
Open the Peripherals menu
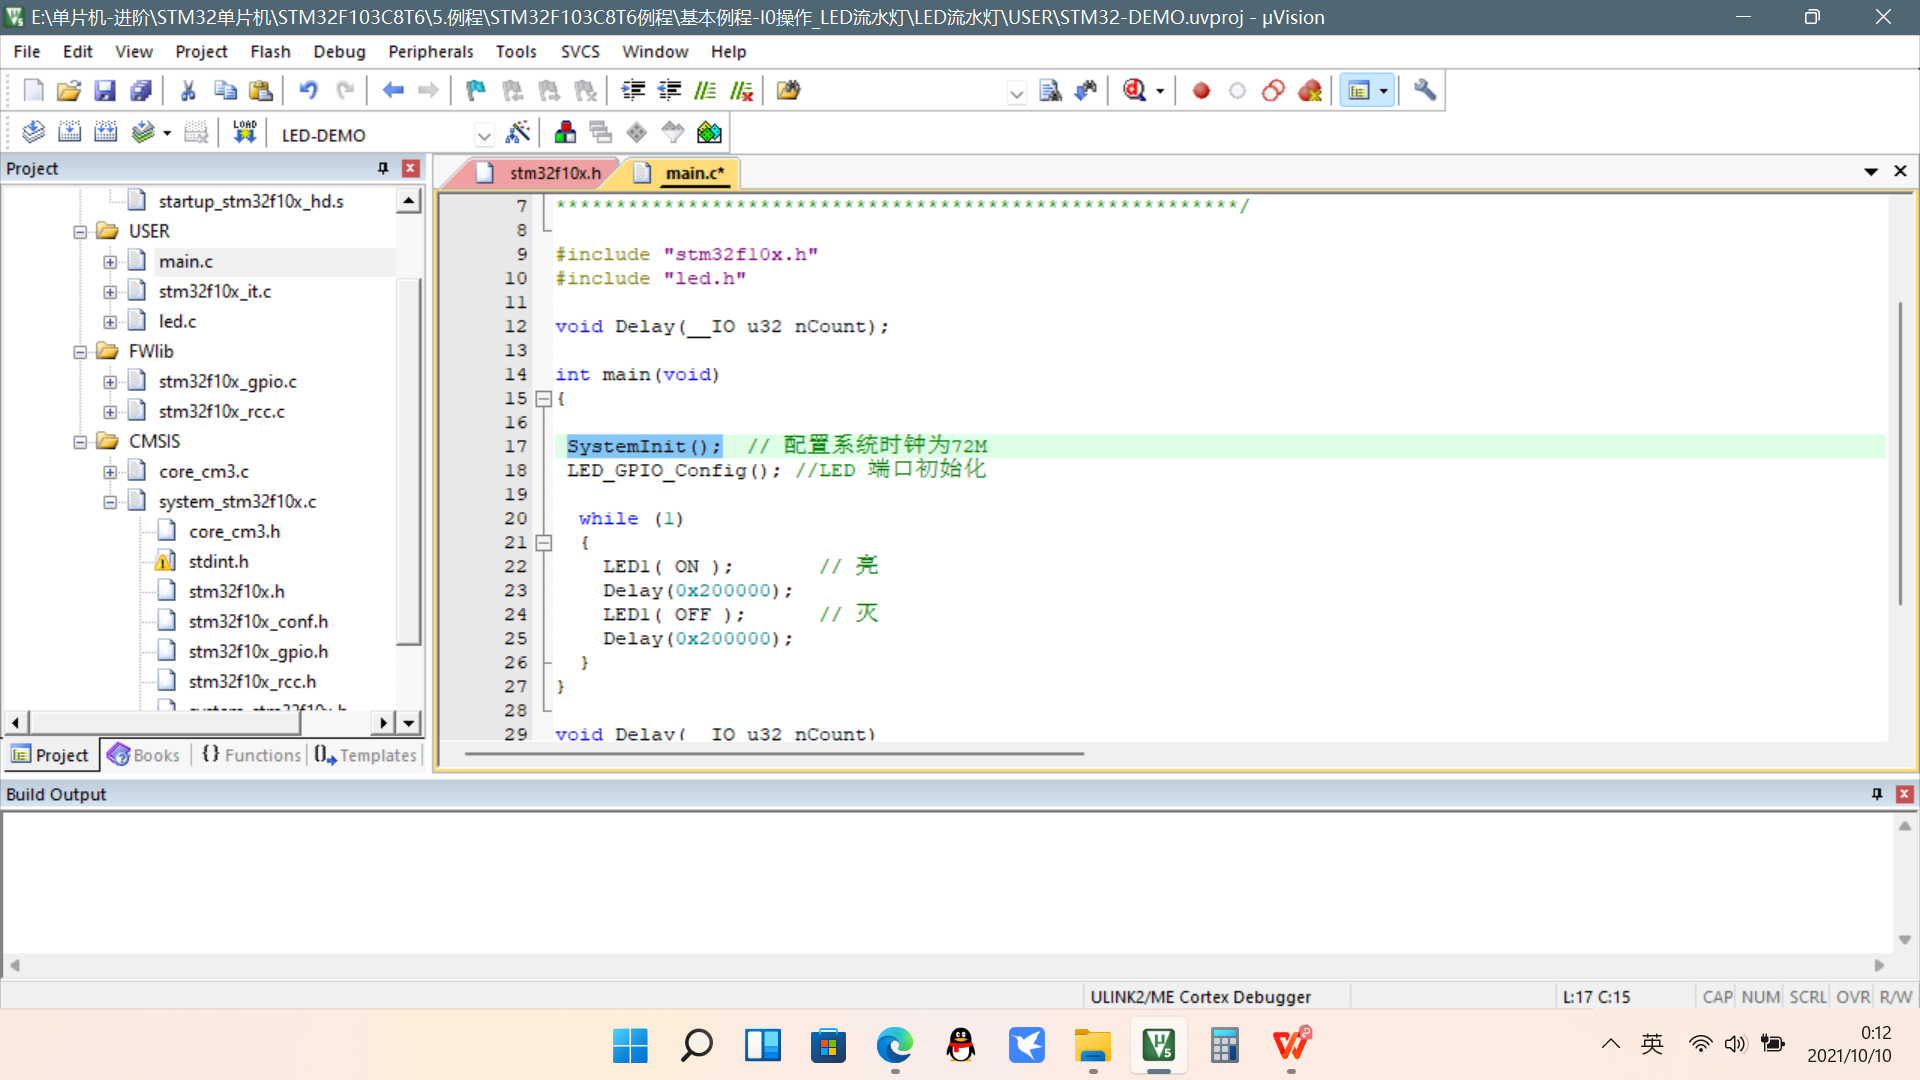430,51
